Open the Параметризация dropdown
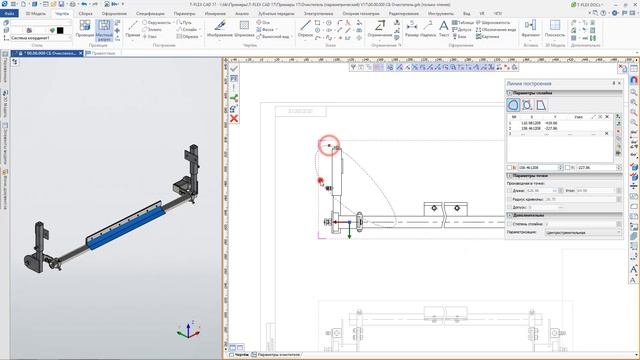Viewport: 640px width, 360px height. (x=583, y=232)
